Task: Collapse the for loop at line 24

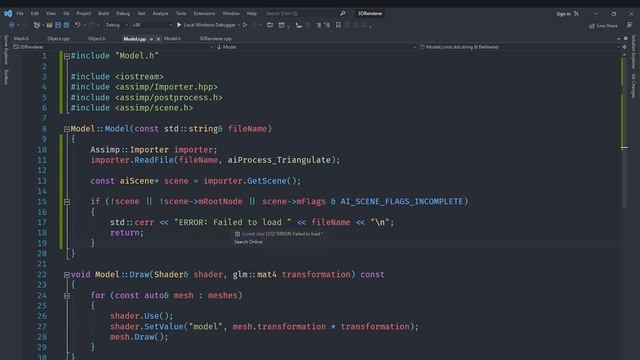Action: click(67, 296)
